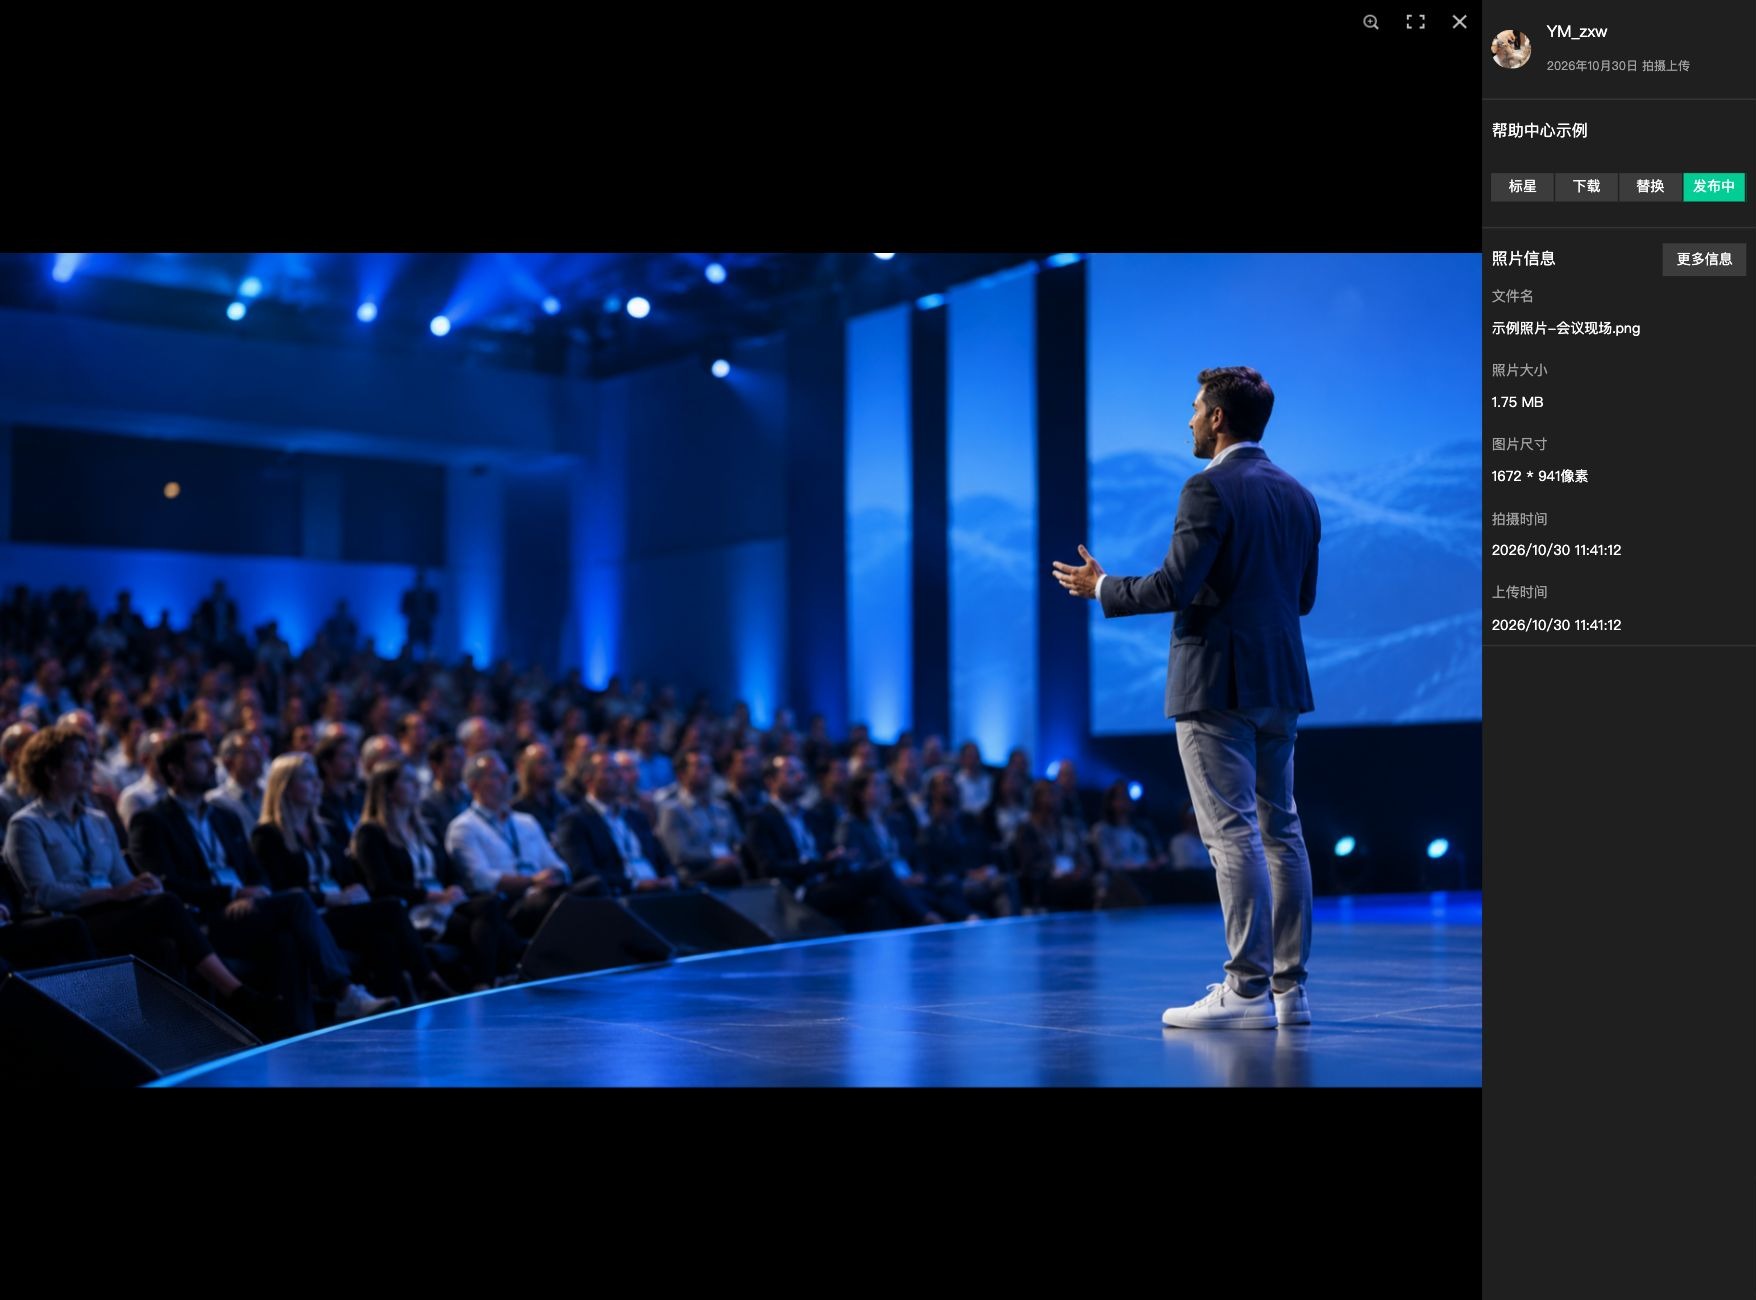This screenshot has width=1756, height=1300.
Task: Close the photo viewer
Action: click(x=1459, y=22)
